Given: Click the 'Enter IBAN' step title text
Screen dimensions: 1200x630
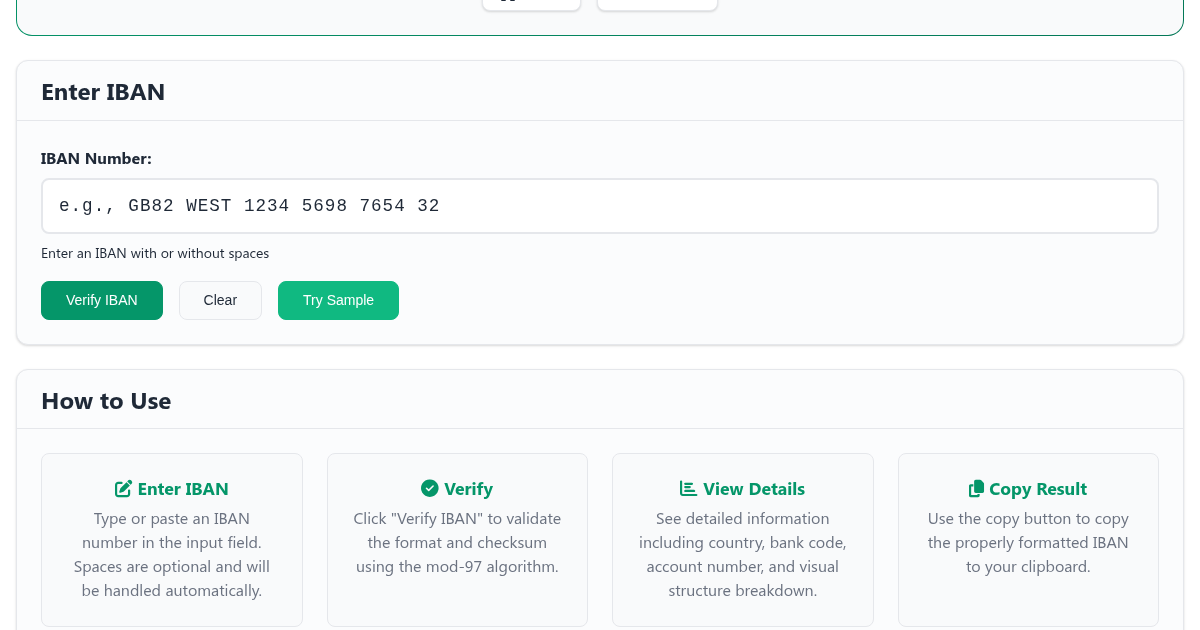Looking at the screenshot, I should coord(183,489).
